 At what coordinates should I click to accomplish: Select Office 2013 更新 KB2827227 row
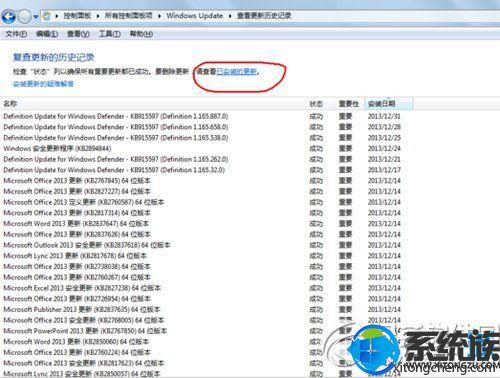[77, 191]
